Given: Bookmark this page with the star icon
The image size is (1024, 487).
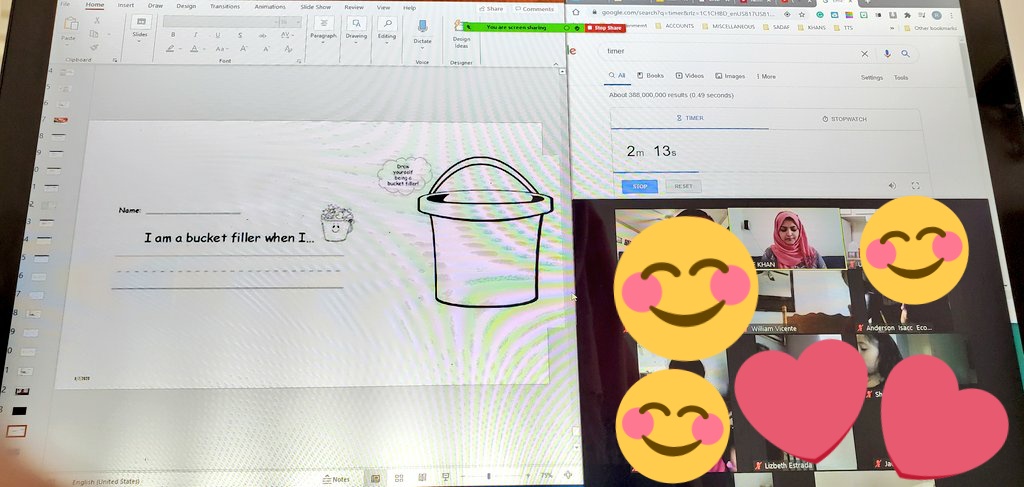Looking at the screenshot, I should [801, 14].
